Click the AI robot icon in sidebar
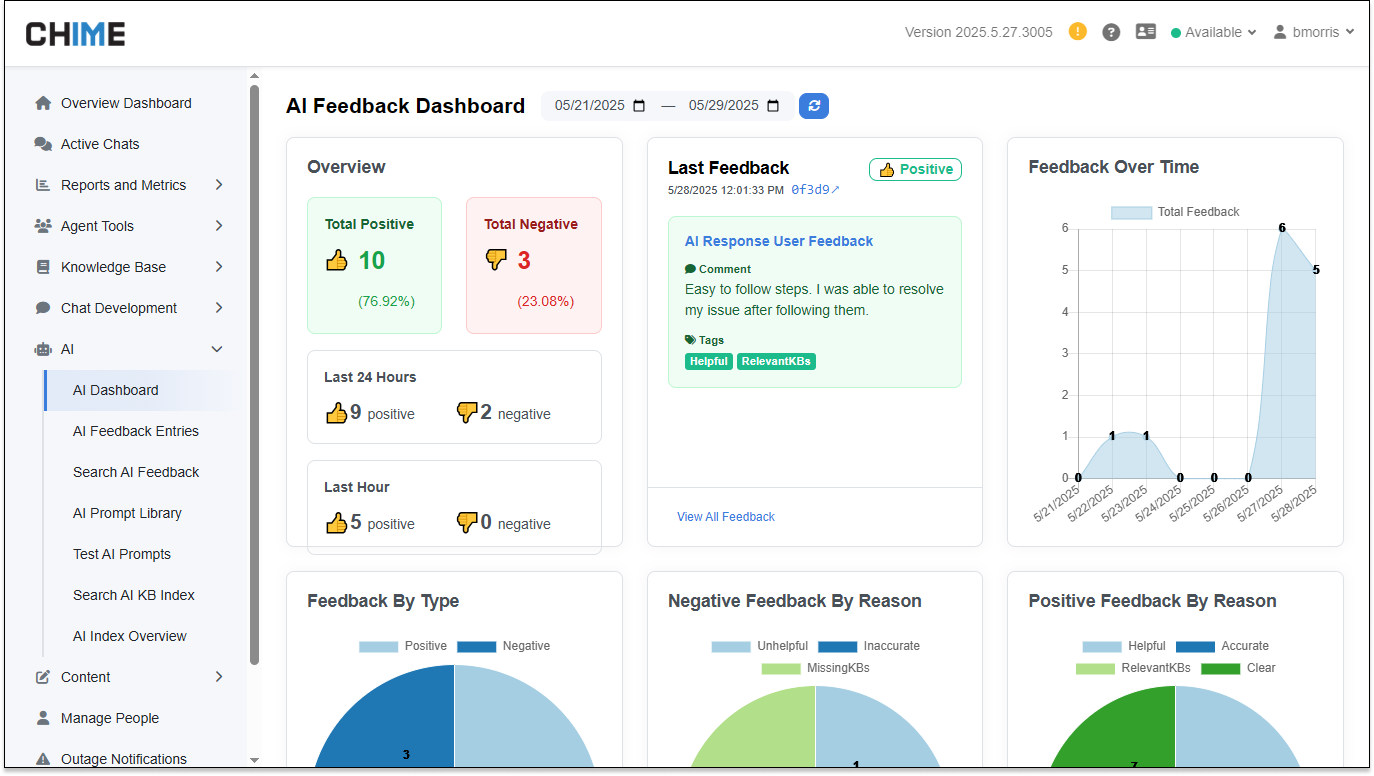Image resolution: width=1374 pixels, height=776 pixels. [x=43, y=349]
